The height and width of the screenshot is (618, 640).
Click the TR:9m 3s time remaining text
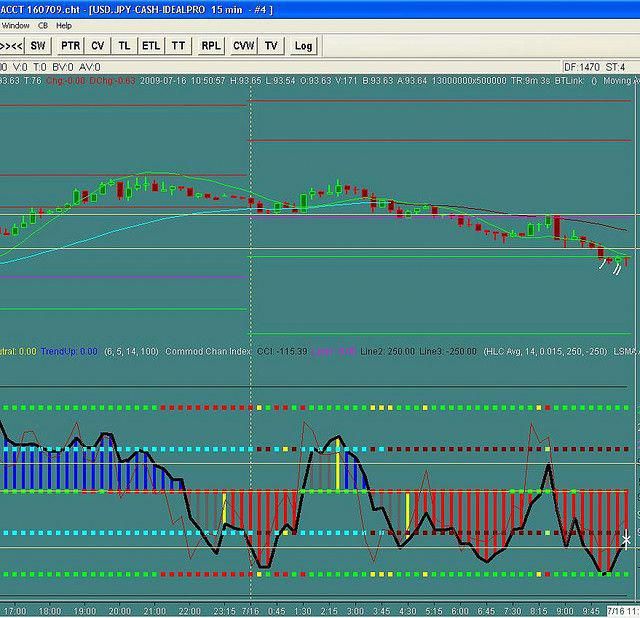pyautogui.click(x=531, y=81)
